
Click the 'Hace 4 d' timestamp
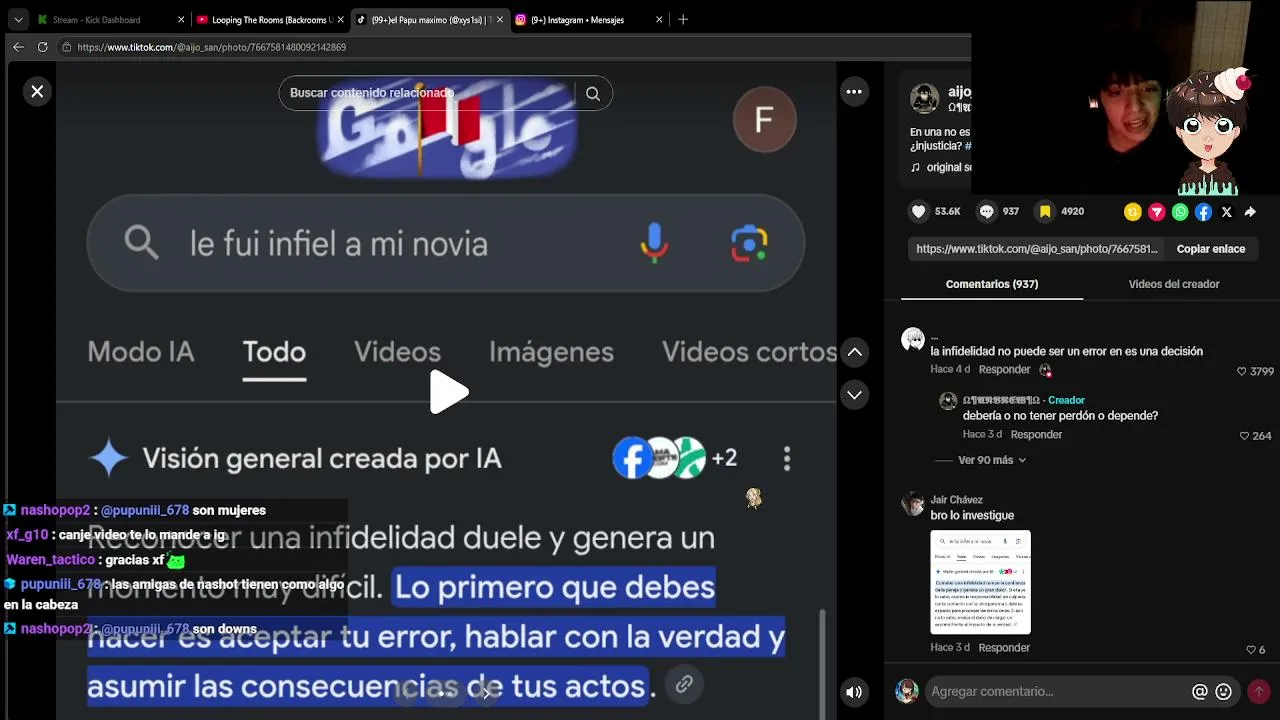[x=950, y=370]
